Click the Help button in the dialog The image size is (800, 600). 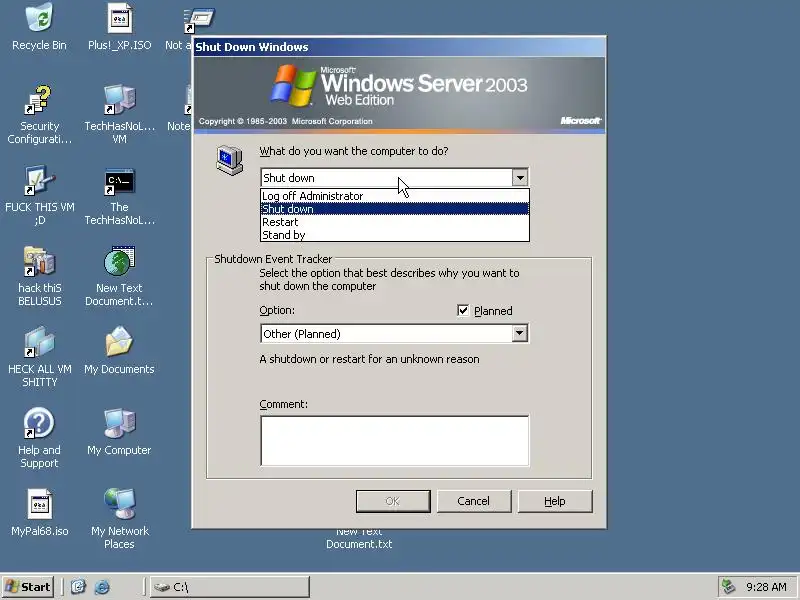coord(555,501)
